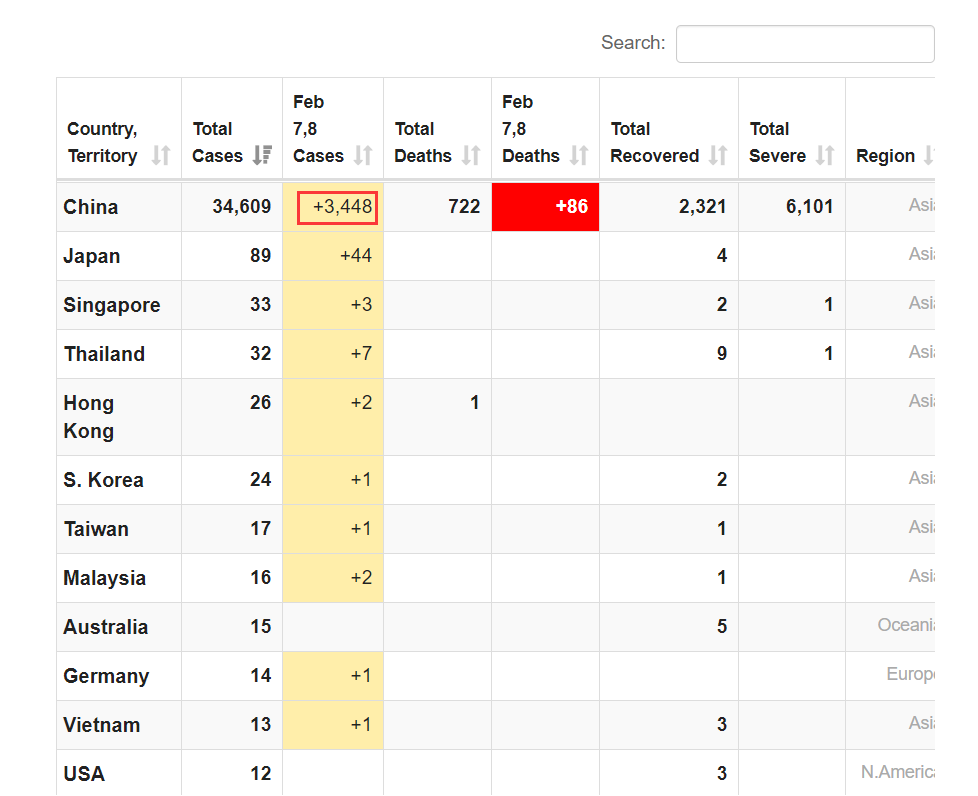Click the Total Deaths sort icon
The image size is (978, 796).
click(x=471, y=156)
